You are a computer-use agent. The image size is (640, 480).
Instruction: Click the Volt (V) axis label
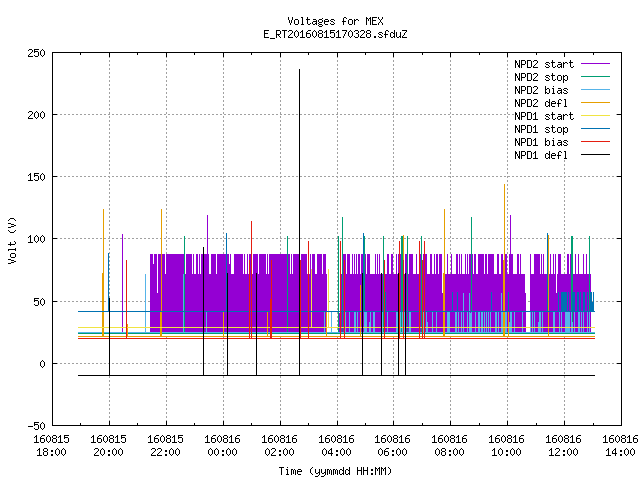coord(12,240)
